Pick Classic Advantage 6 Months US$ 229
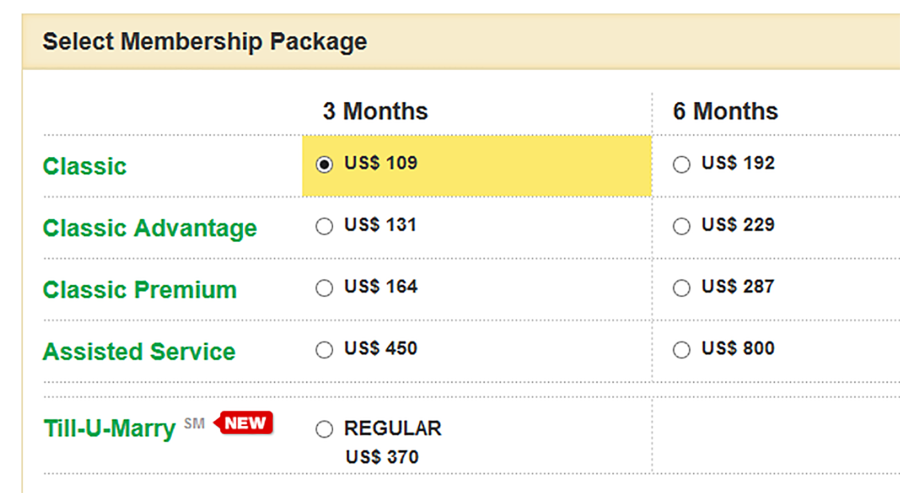This screenshot has width=900, height=493. click(681, 226)
